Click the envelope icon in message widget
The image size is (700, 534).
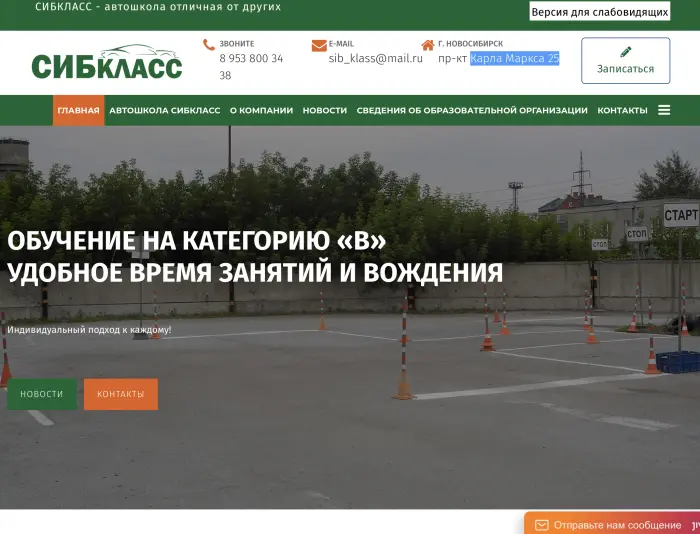click(541, 525)
